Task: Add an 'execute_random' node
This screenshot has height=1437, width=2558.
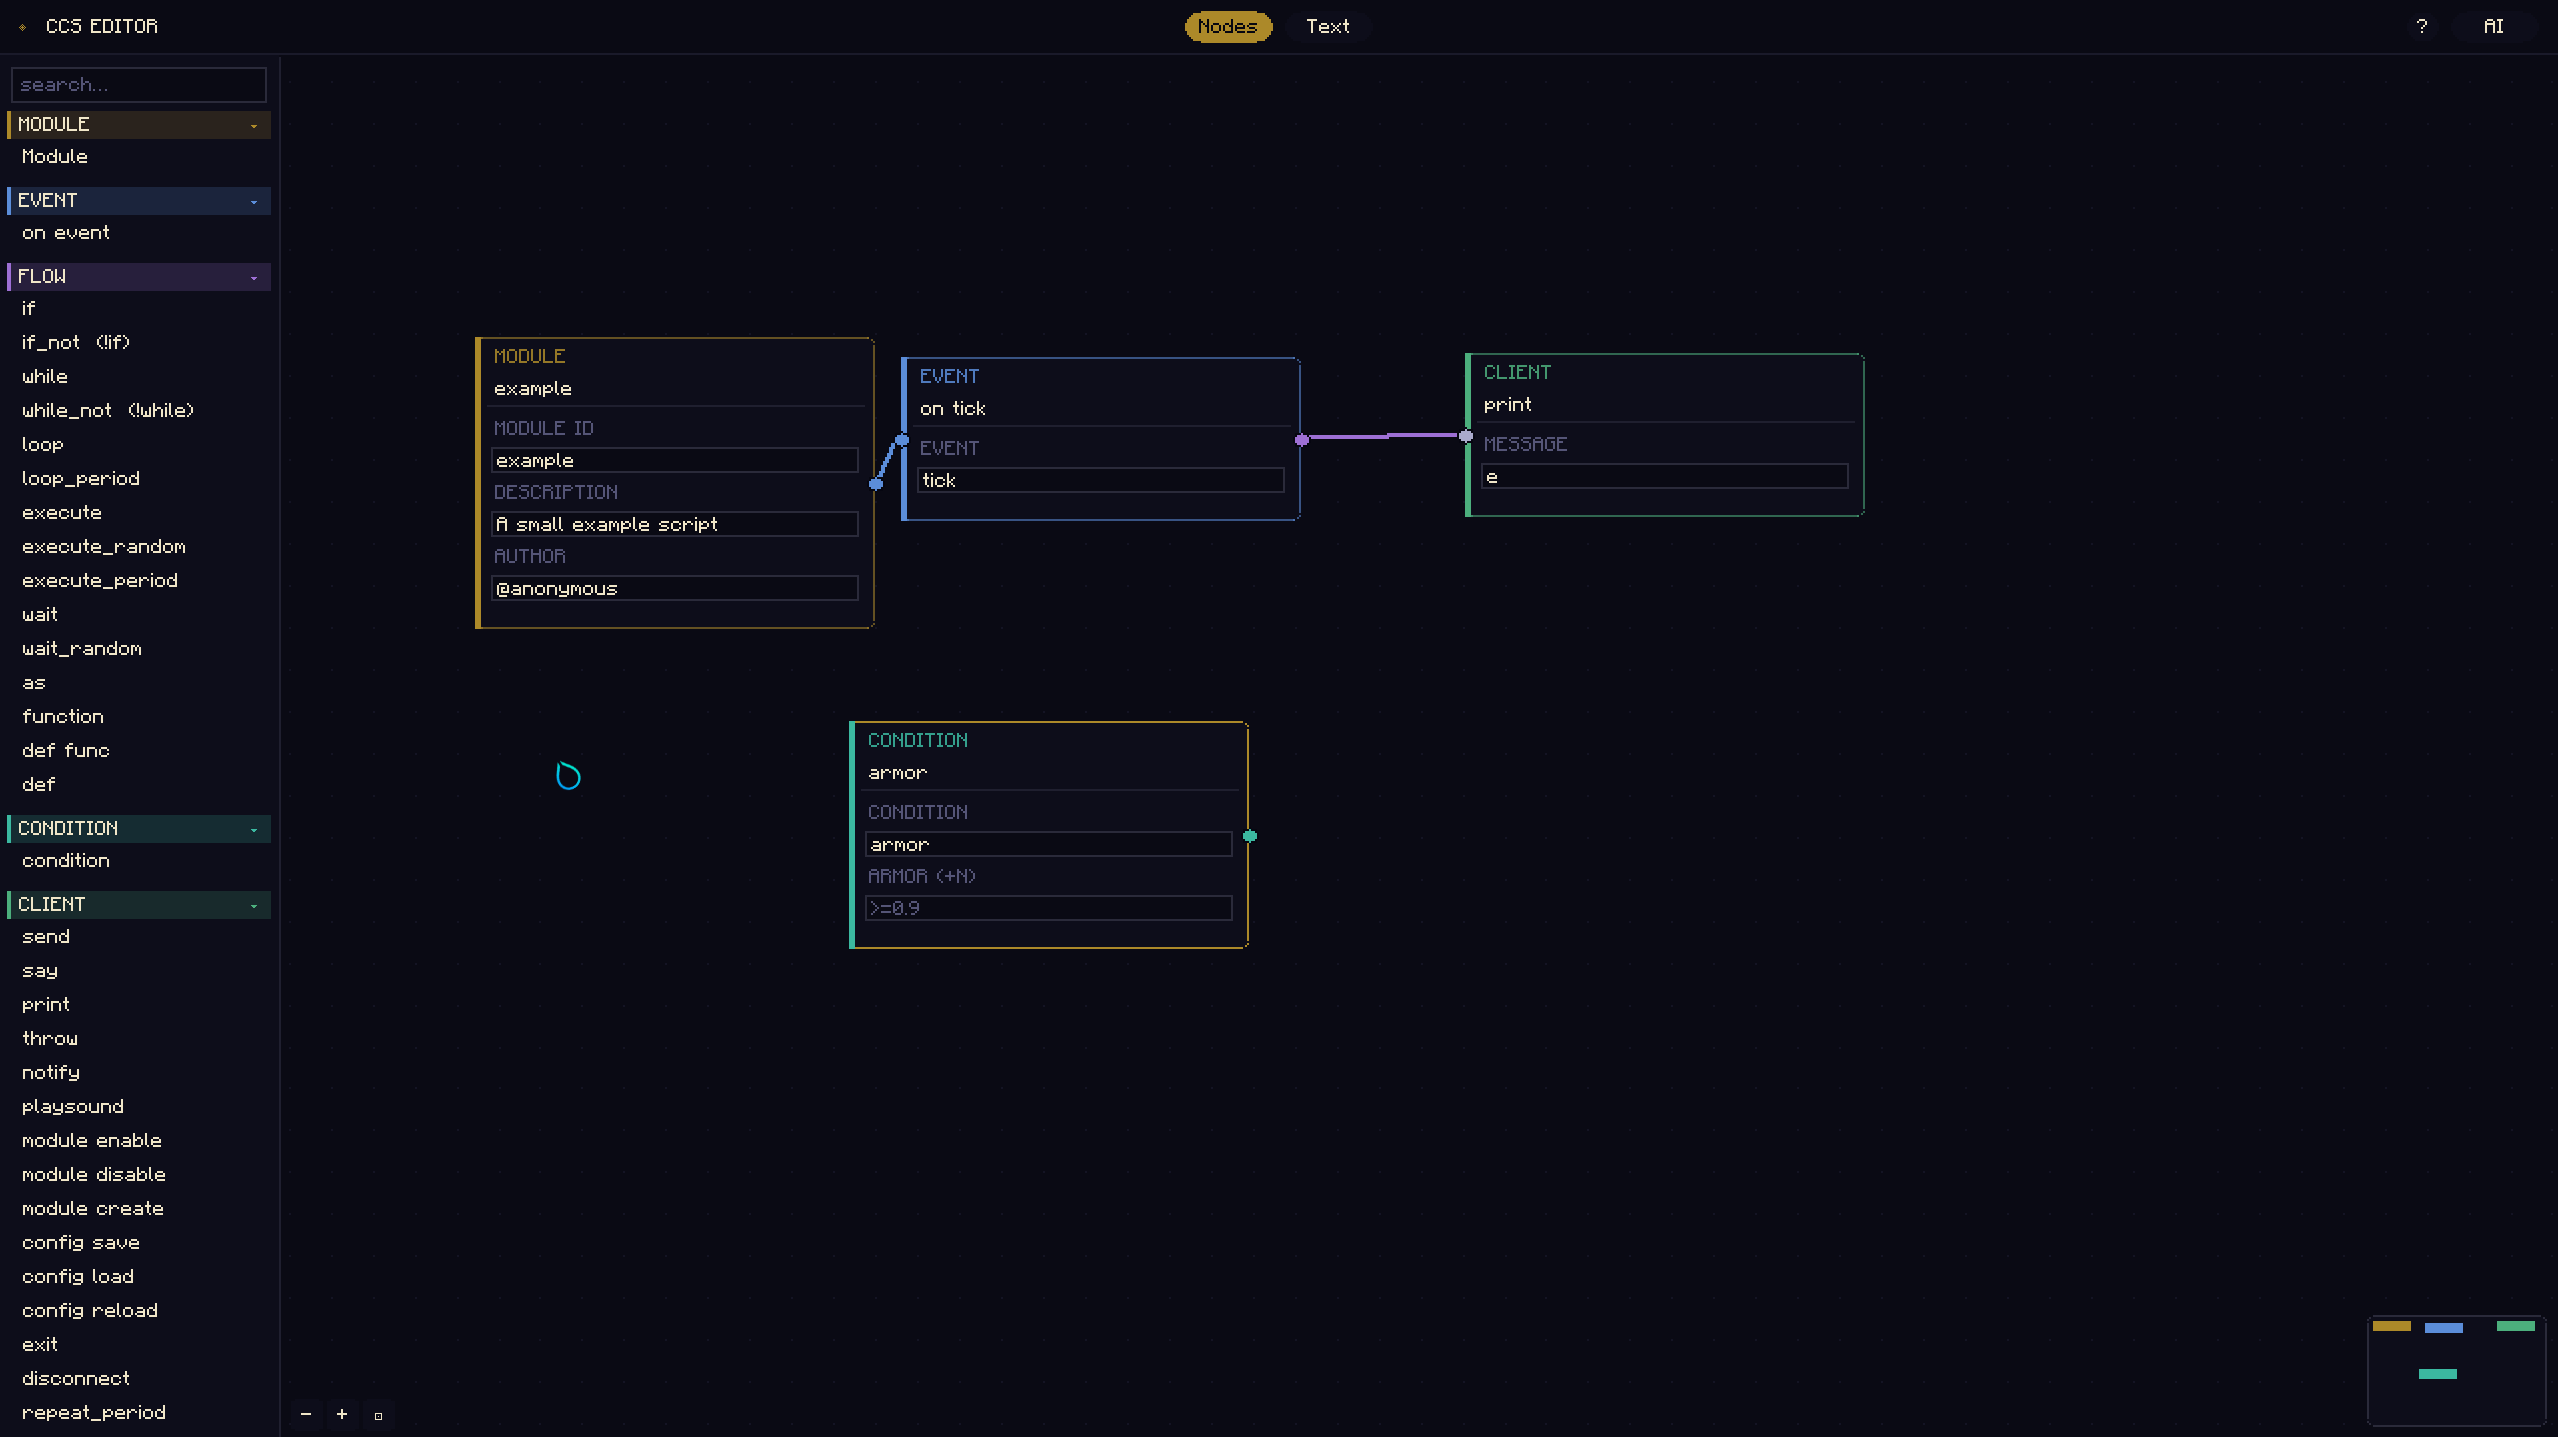Action: click(139, 547)
